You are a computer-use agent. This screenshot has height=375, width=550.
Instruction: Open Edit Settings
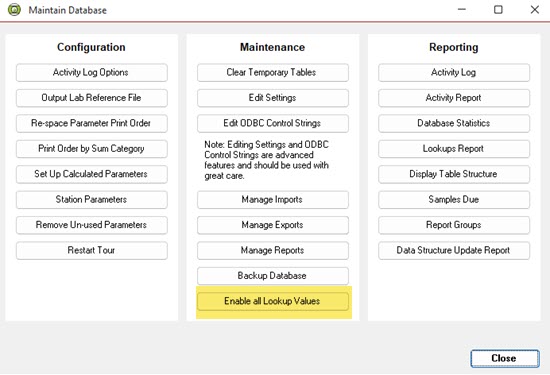point(273,98)
